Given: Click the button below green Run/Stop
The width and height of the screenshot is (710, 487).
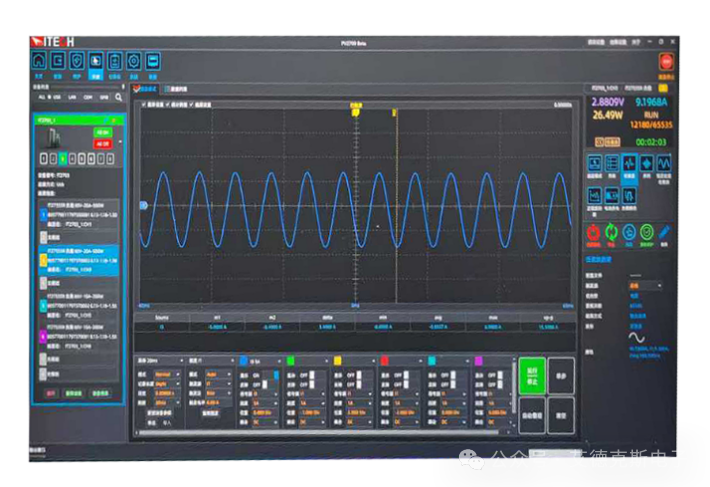Looking at the screenshot, I should tap(532, 415).
